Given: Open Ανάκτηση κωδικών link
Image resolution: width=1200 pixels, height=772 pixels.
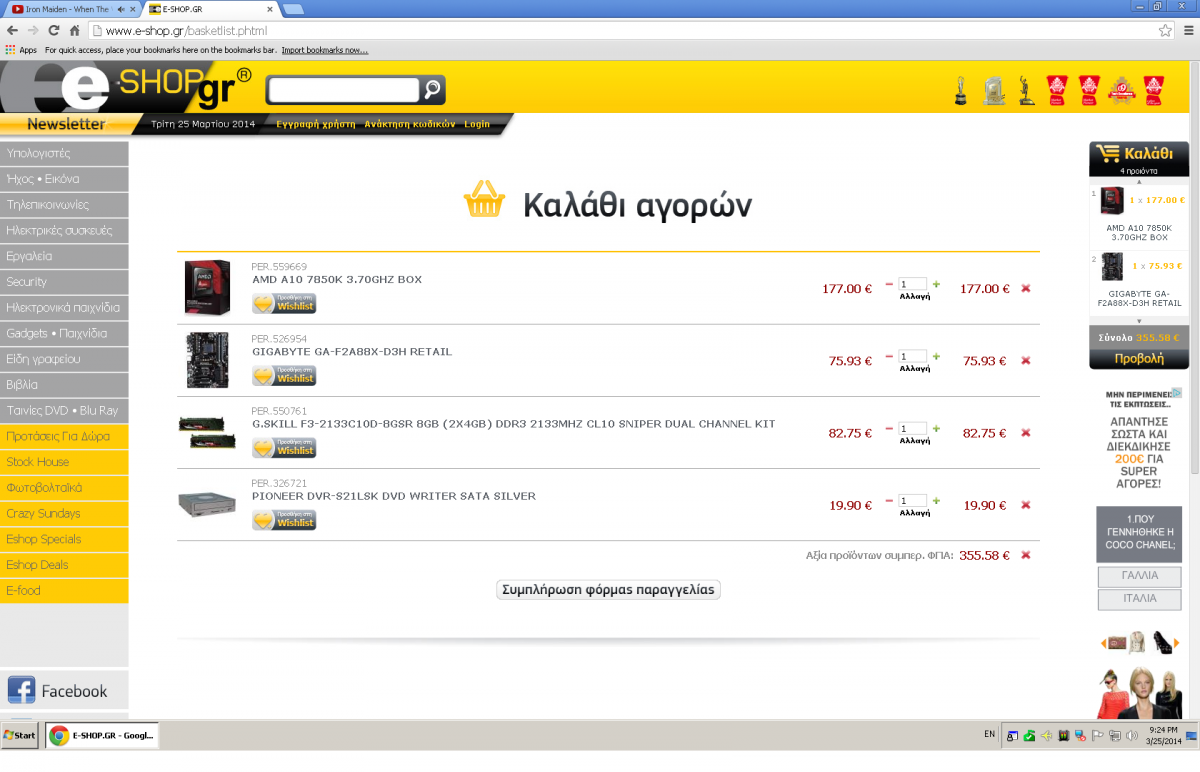Looking at the screenshot, I should 409,124.
